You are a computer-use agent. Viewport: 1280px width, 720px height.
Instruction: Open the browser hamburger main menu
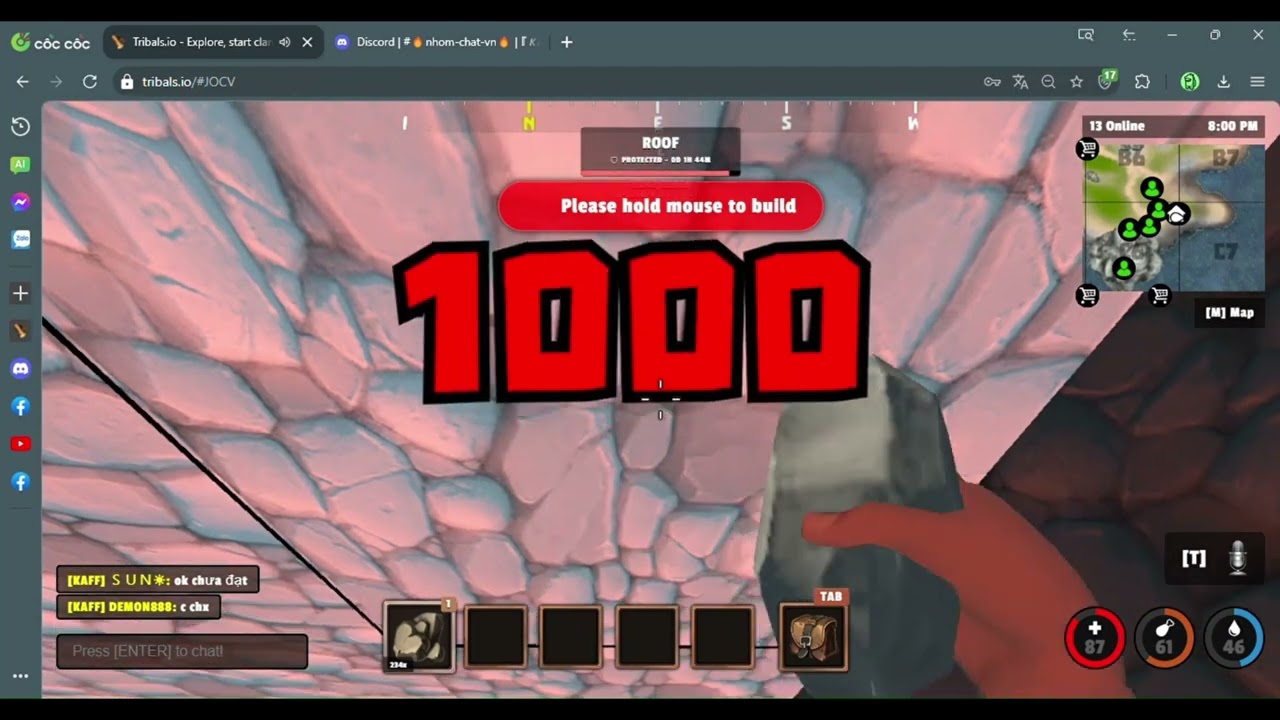[x=1257, y=82]
